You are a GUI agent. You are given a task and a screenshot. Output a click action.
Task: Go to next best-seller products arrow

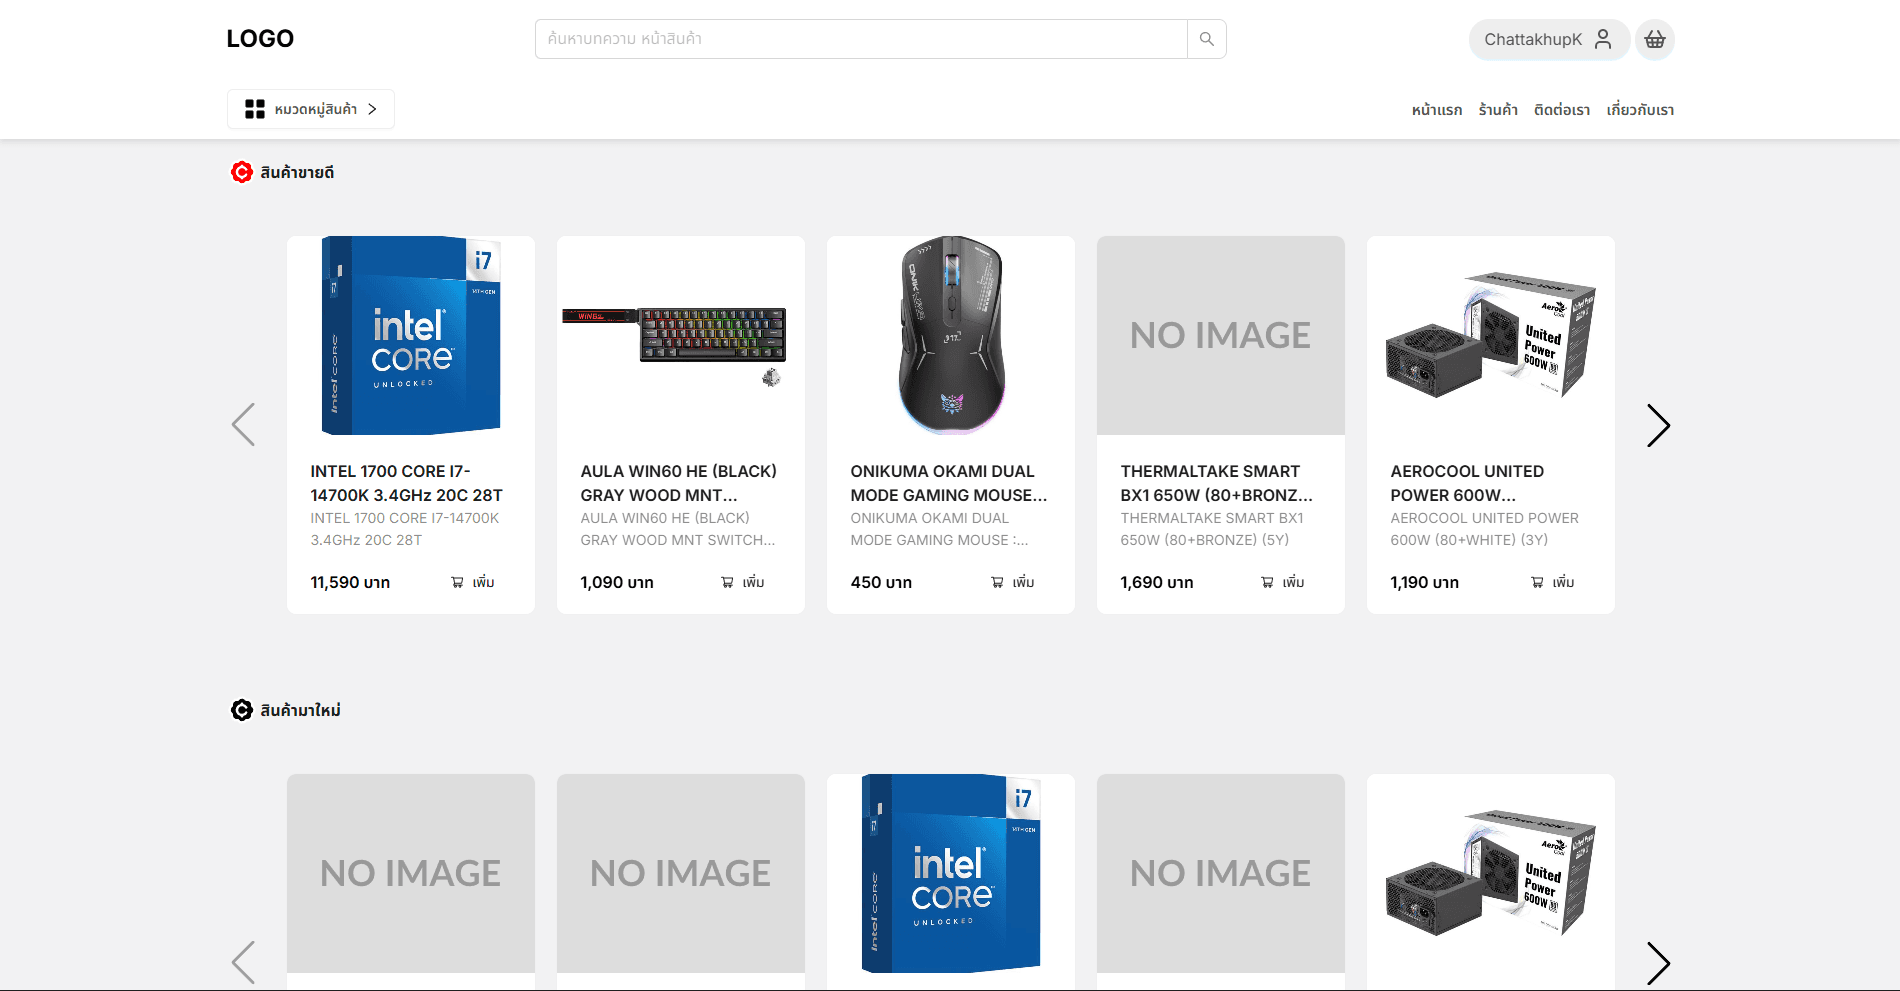(1658, 425)
